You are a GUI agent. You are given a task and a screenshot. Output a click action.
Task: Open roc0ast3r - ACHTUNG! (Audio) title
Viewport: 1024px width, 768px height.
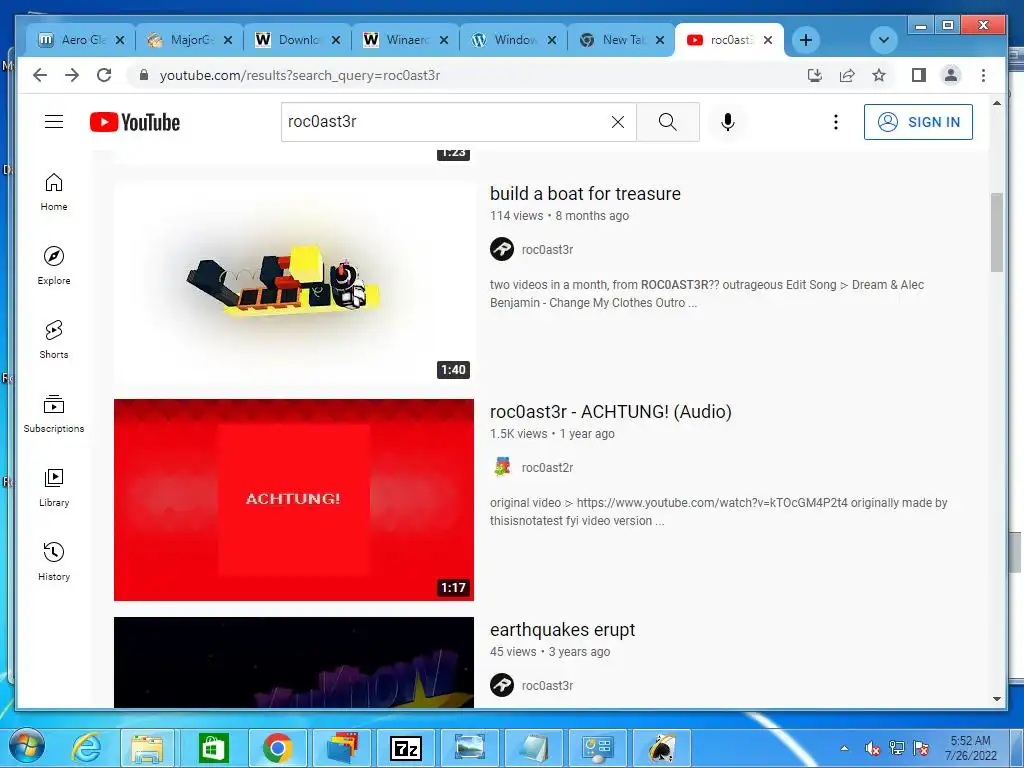[611, 412]
